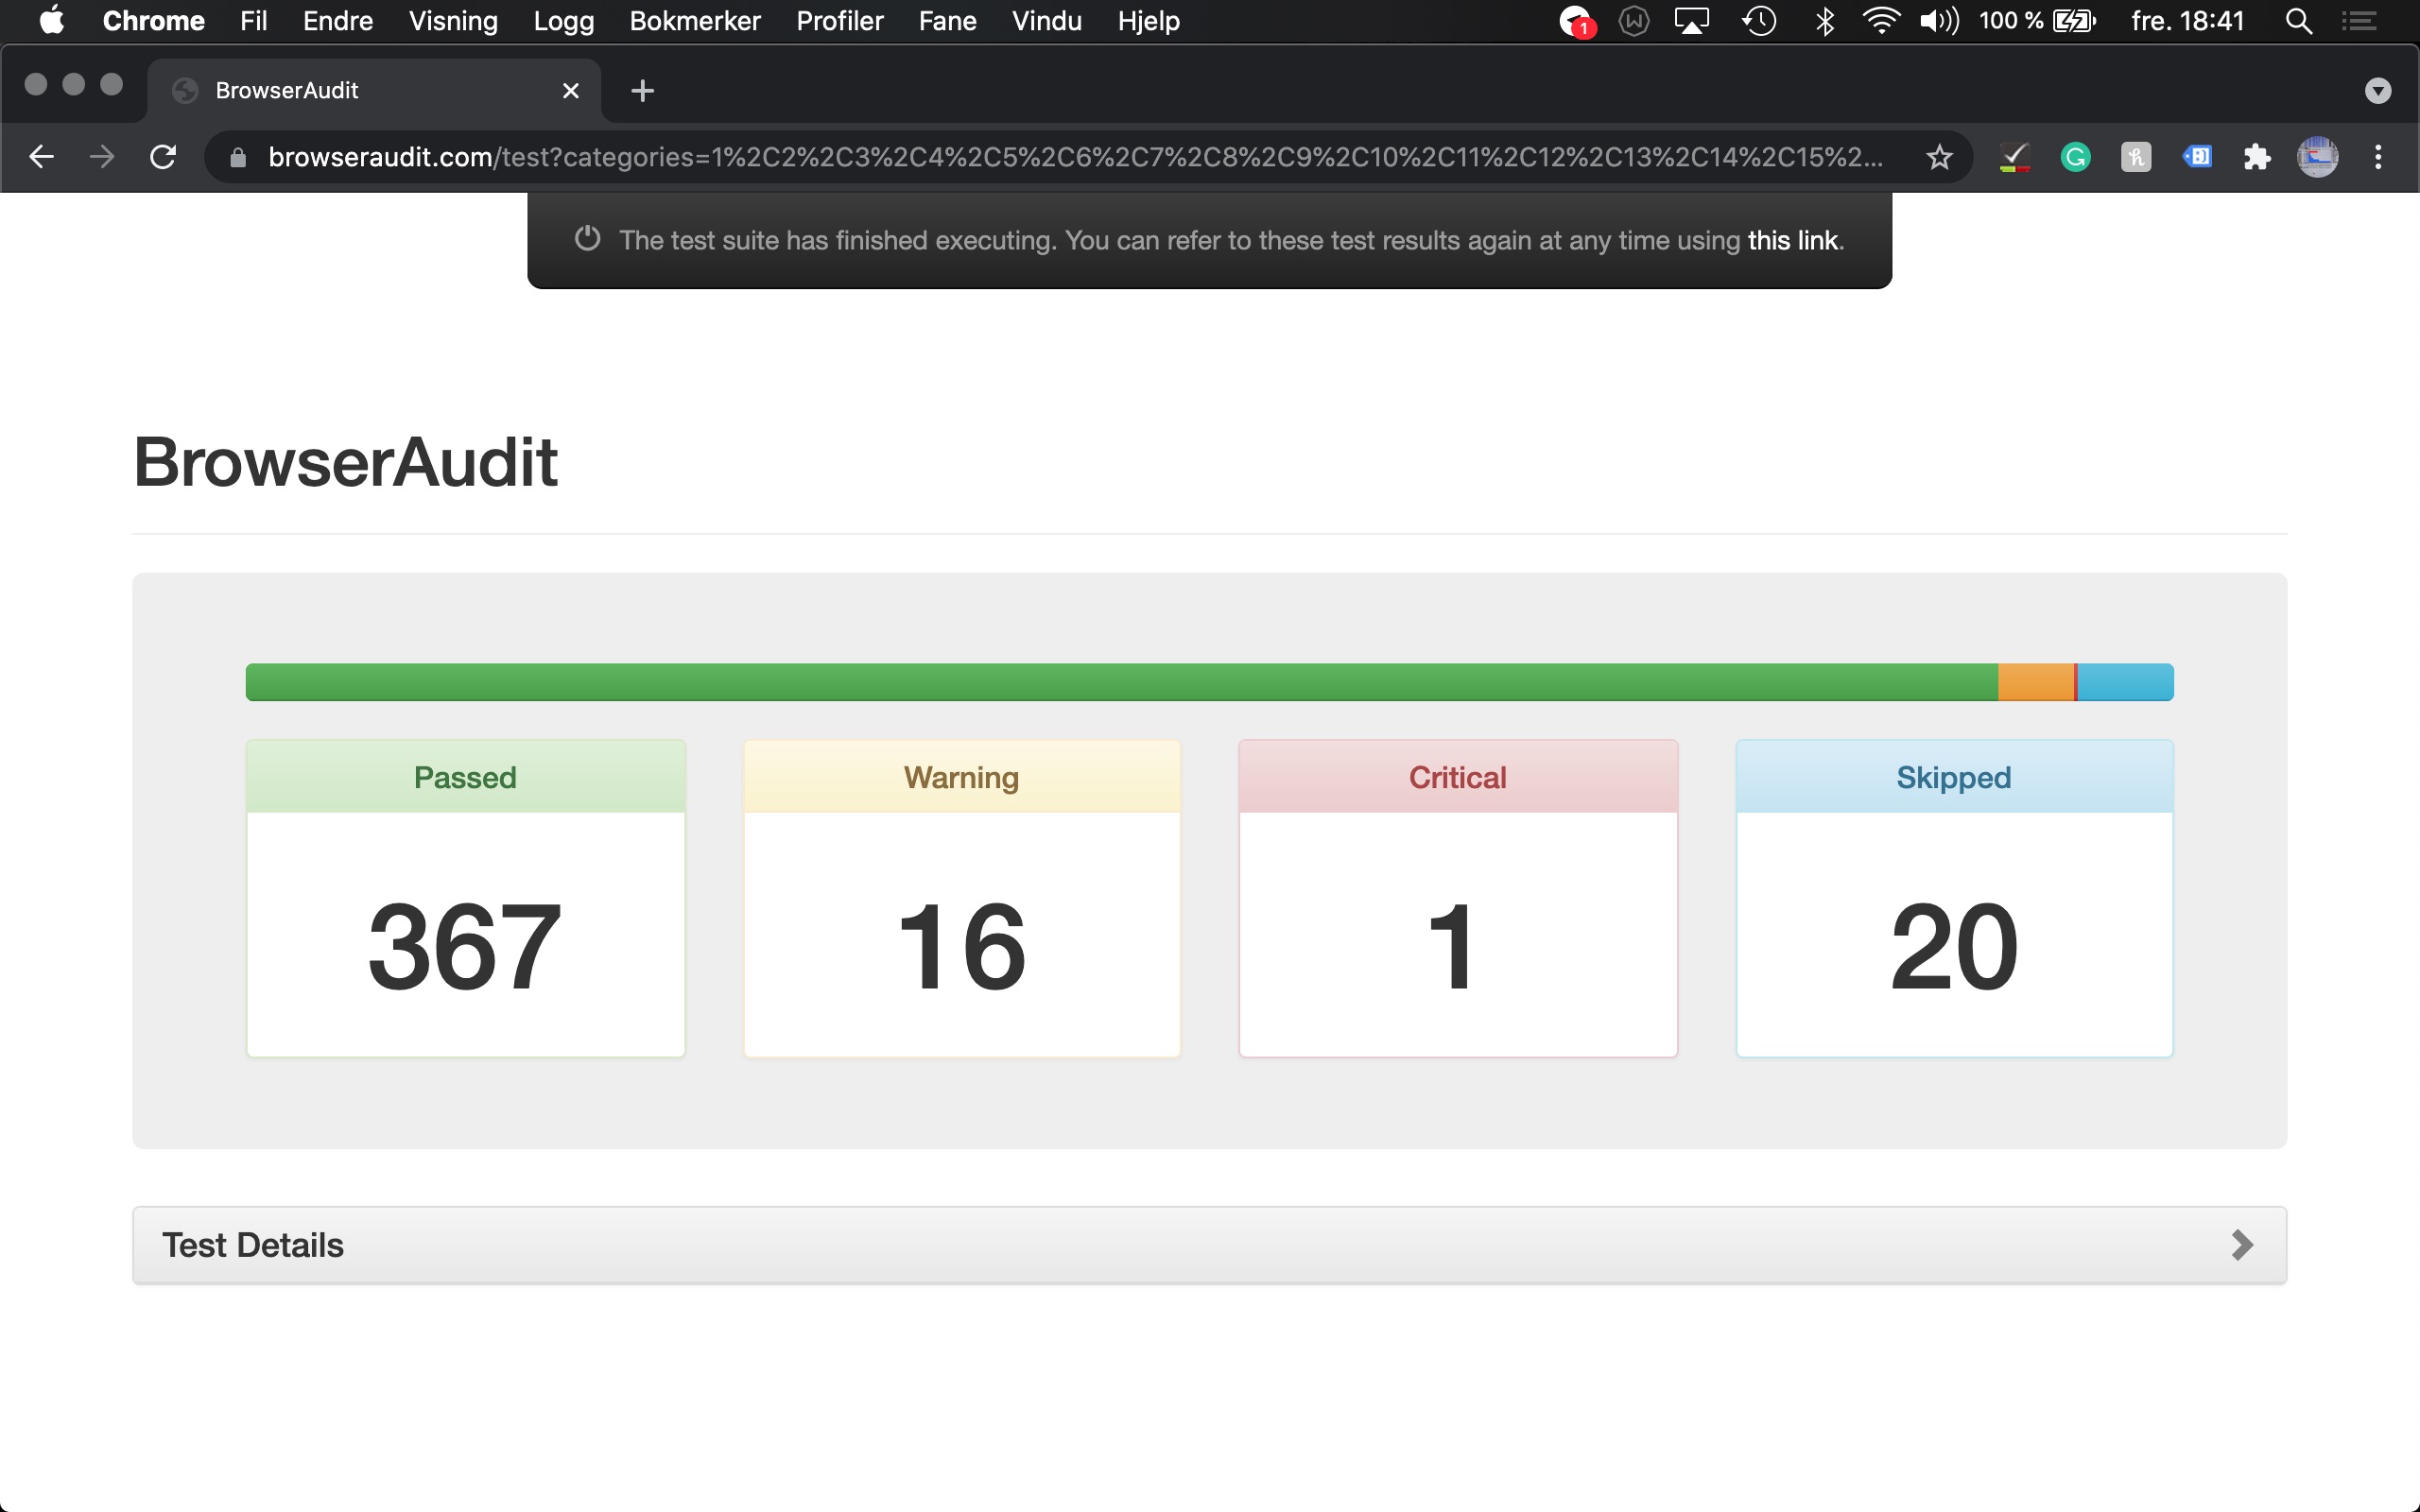
Task: Click the critical count of 1
Action: point(1451,947)
